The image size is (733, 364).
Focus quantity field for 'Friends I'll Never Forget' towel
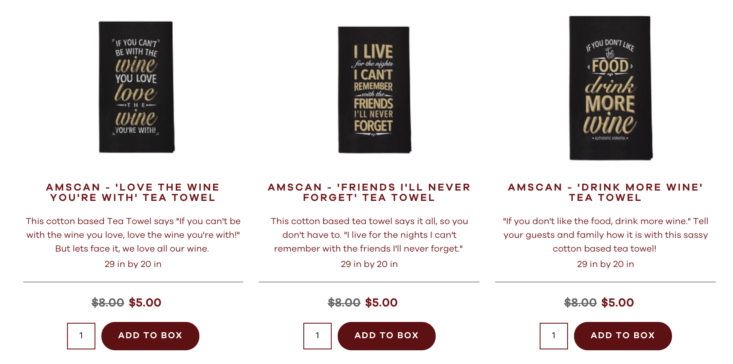pyautogui.click(x=317, y=336)
